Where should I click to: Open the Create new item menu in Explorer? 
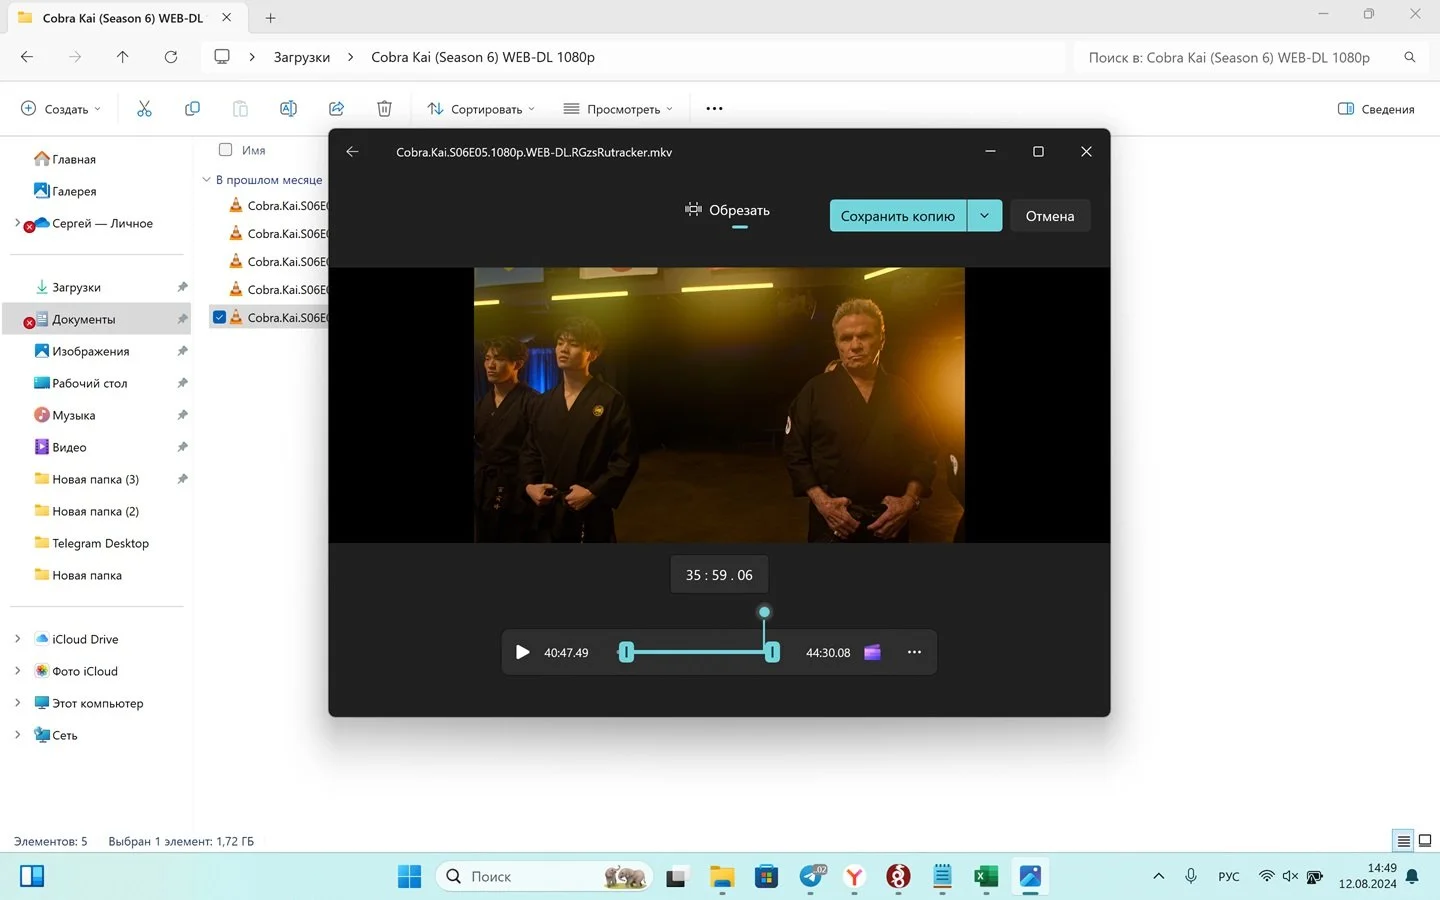point(61,109)
